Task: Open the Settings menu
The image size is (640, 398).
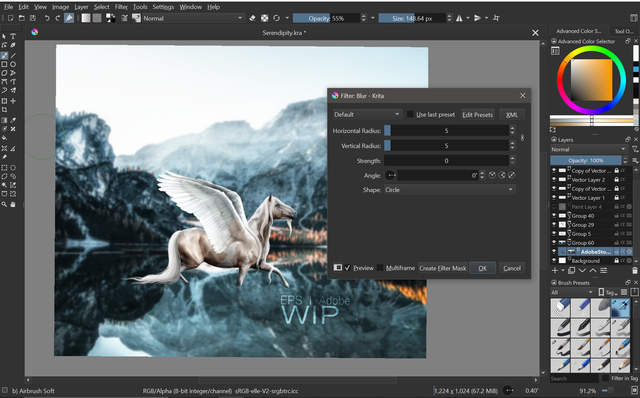Action: pos(163,7)
